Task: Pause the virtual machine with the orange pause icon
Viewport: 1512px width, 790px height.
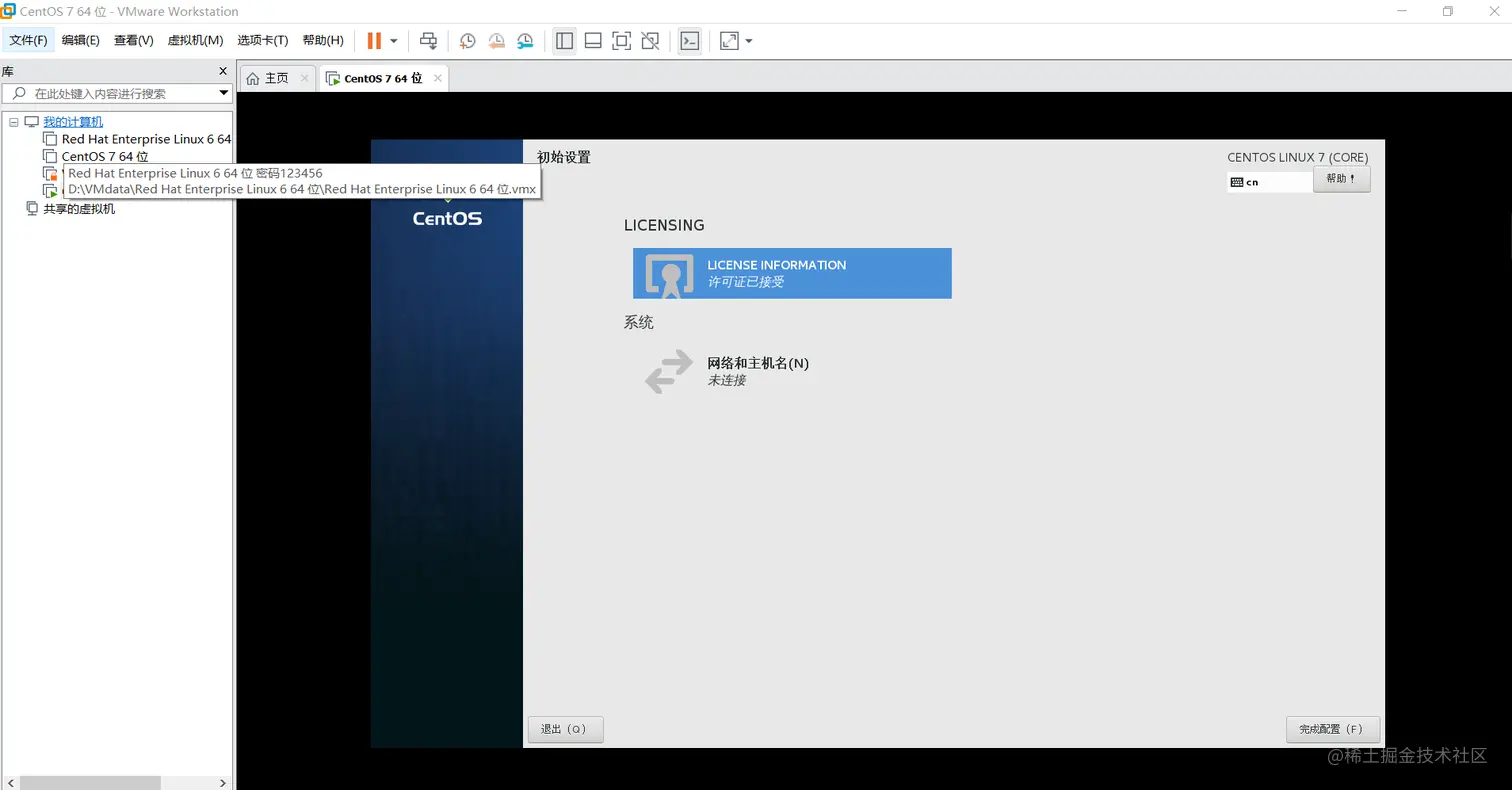Action: 374,41
